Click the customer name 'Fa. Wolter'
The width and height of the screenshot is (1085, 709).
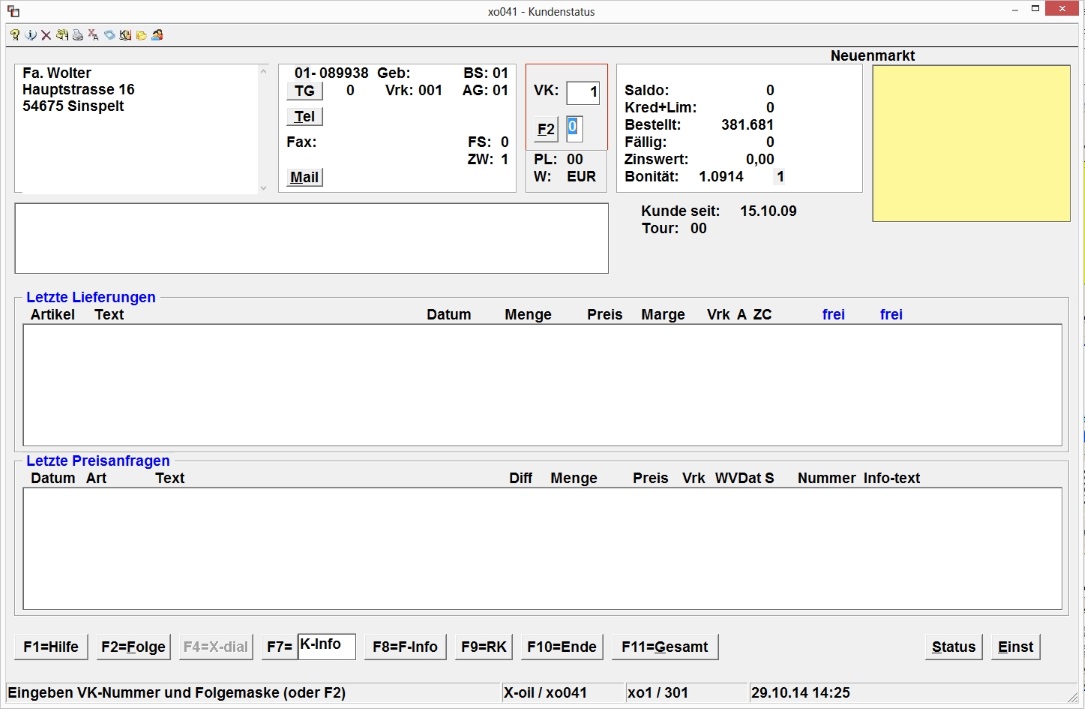[x=57, y=73]
